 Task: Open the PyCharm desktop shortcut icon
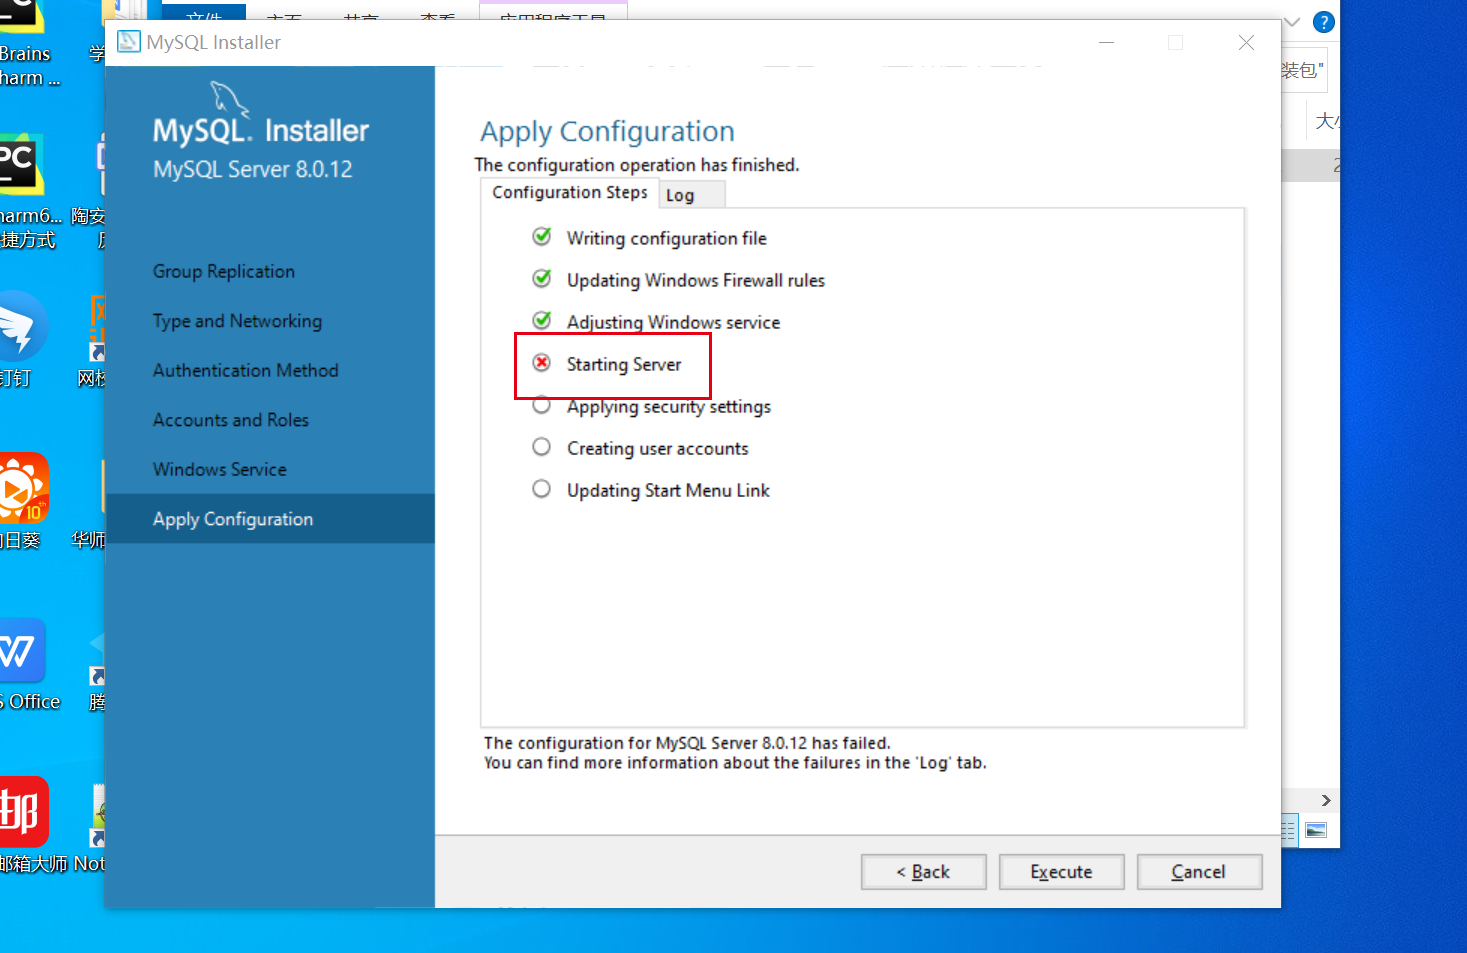coord(20,165)
